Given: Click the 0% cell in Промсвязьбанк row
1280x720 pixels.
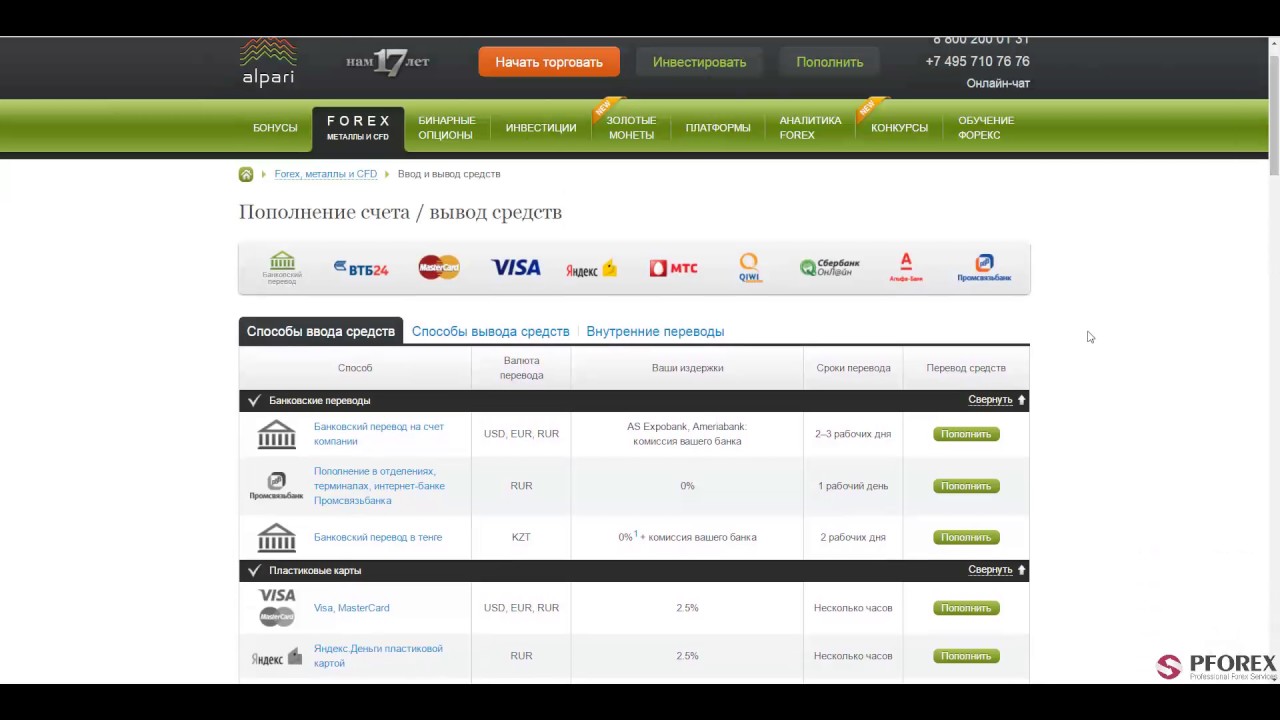Looking at the screenshot, I should coord(687,486).
